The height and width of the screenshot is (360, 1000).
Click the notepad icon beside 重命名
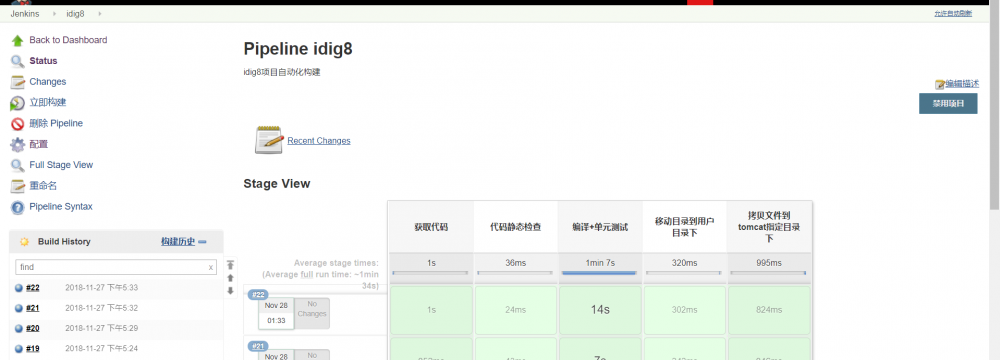click(17, 186)
